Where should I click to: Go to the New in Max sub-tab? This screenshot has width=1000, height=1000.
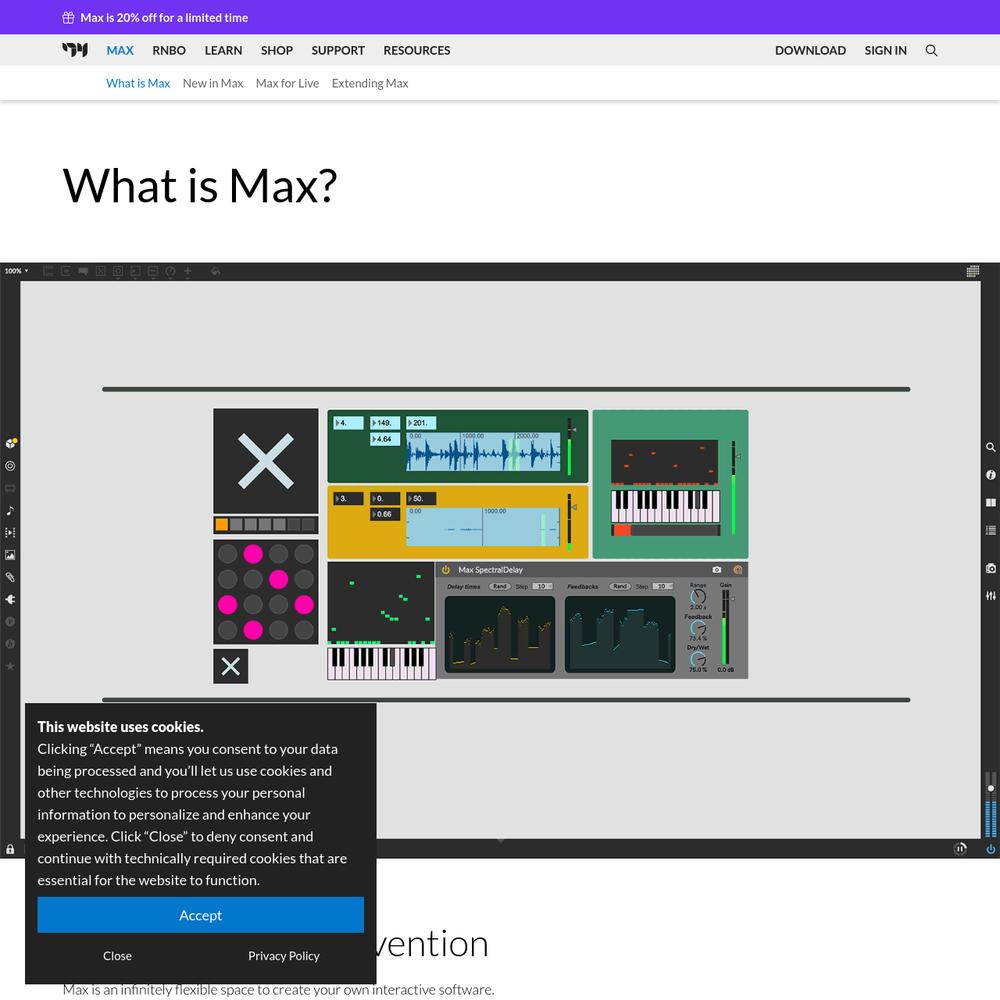tap(213, 84)
